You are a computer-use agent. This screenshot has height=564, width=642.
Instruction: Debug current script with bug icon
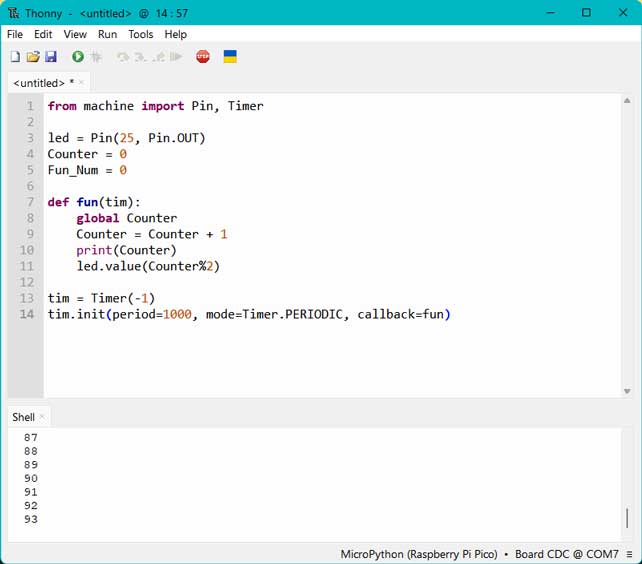click(x=96, y=57)
